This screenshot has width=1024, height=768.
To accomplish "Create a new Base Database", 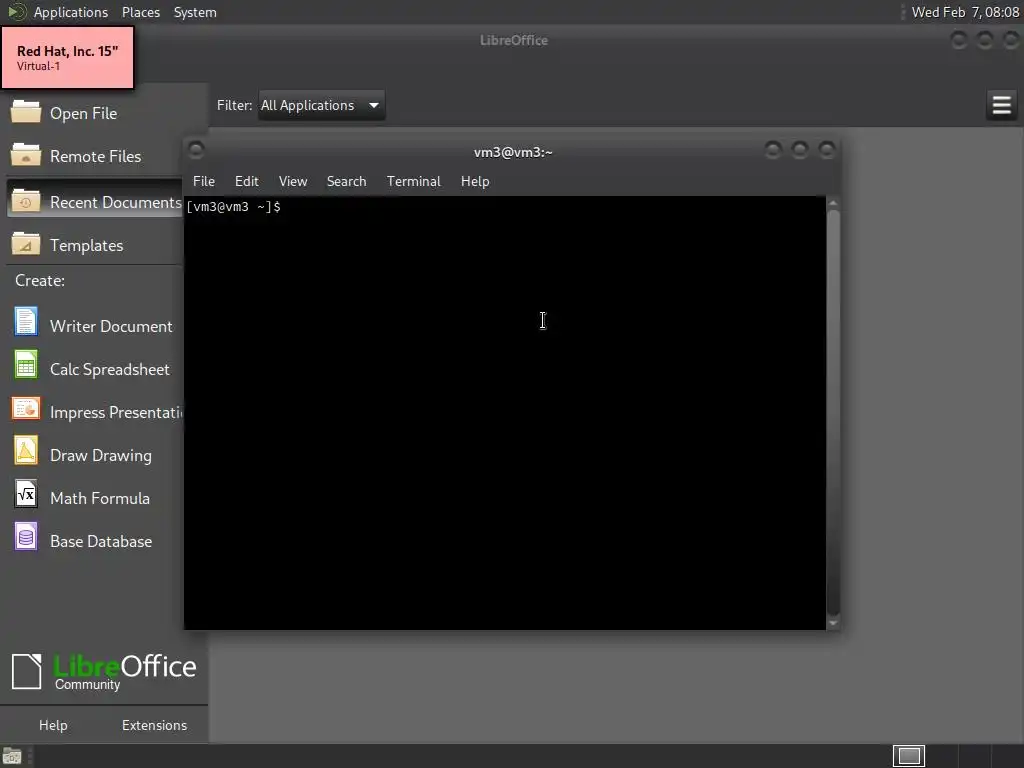I will [101, 541].
